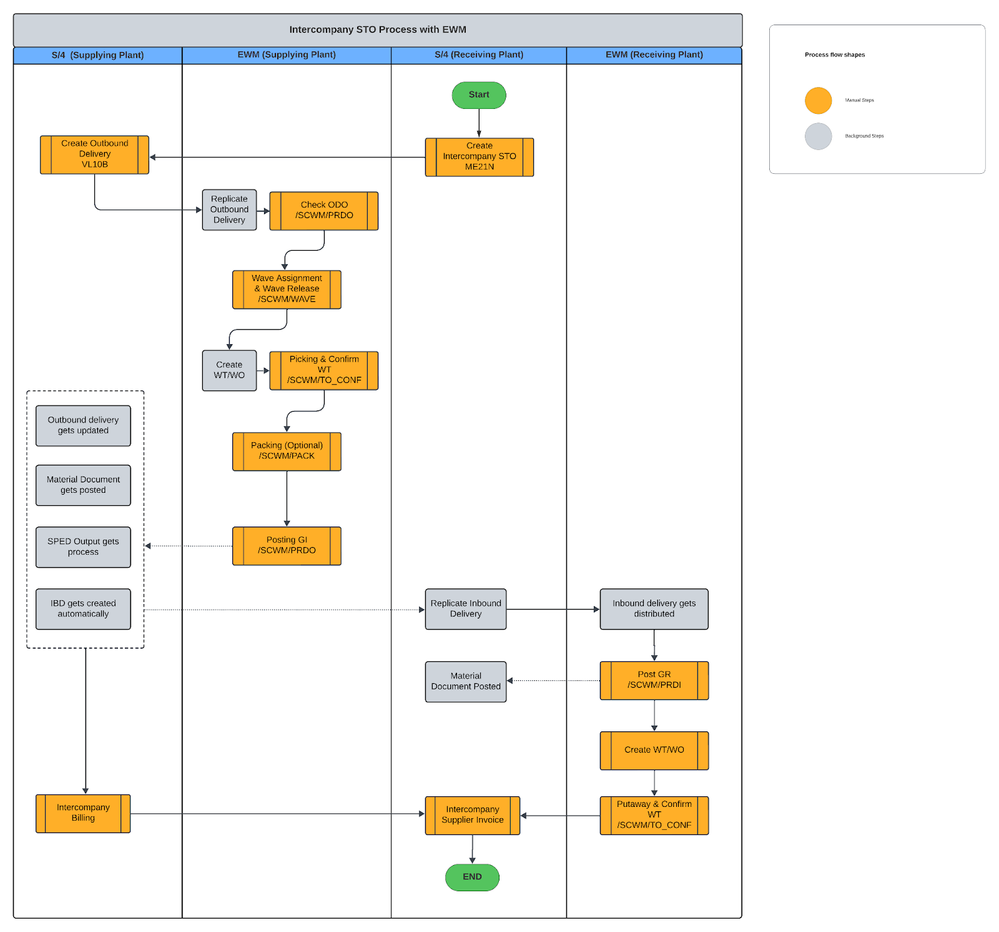The image size is (999, 932).
Task: Select S/4 (Receiving Plant) lane header
Action: click(x=478, y=55)
